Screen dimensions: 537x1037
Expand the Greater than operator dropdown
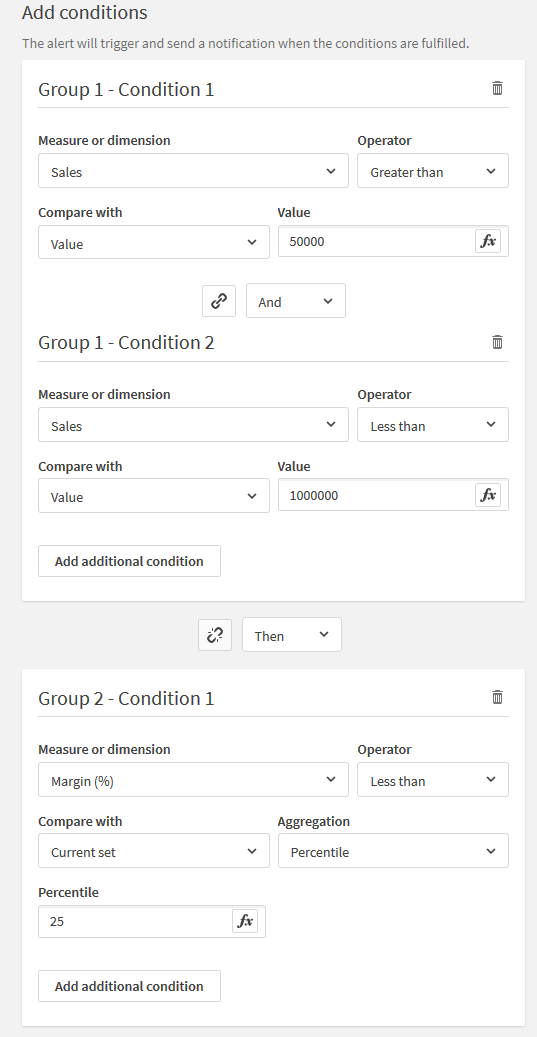(433, 171)
